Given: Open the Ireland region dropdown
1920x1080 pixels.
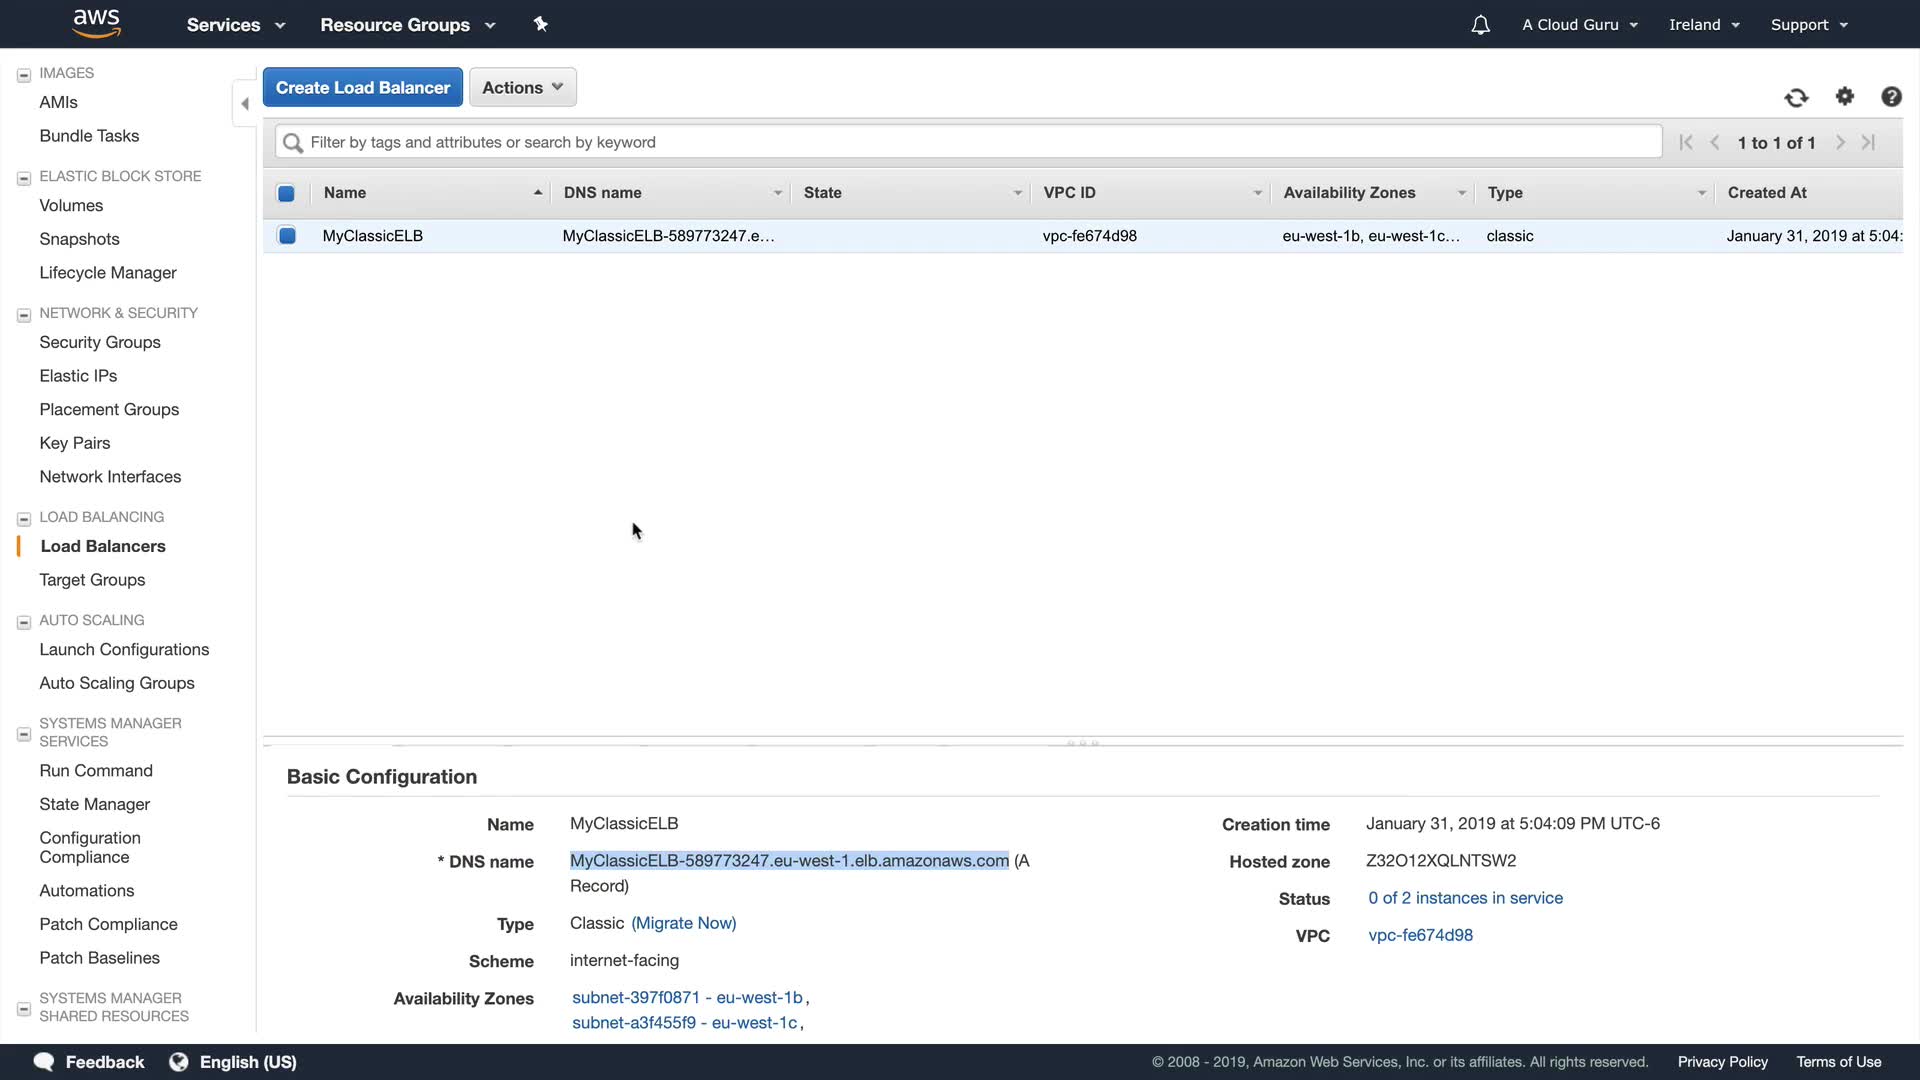Looking at the screenshot, I should (x=1704, y=25).
